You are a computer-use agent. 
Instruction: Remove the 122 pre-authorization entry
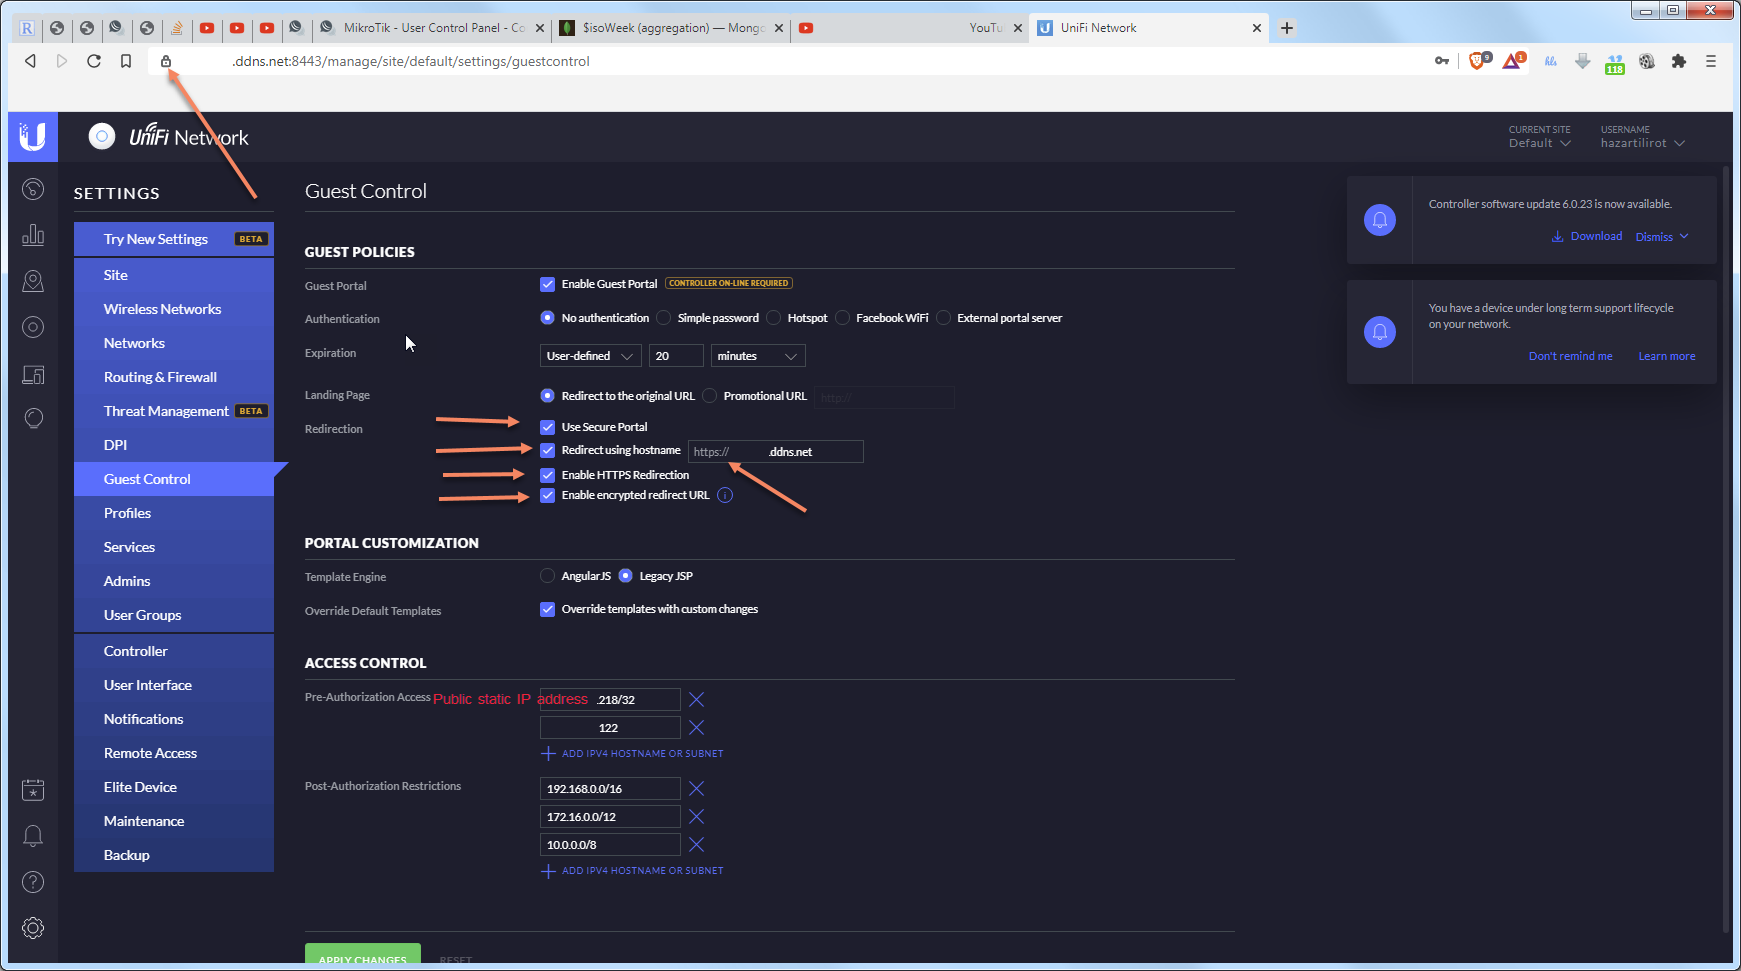[x=697, y=728]
